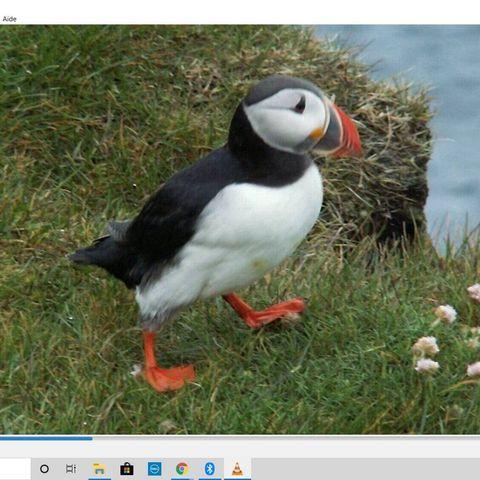Launch File Explorer from the taskbar
480x480 pixels.
tap(99, 469)
